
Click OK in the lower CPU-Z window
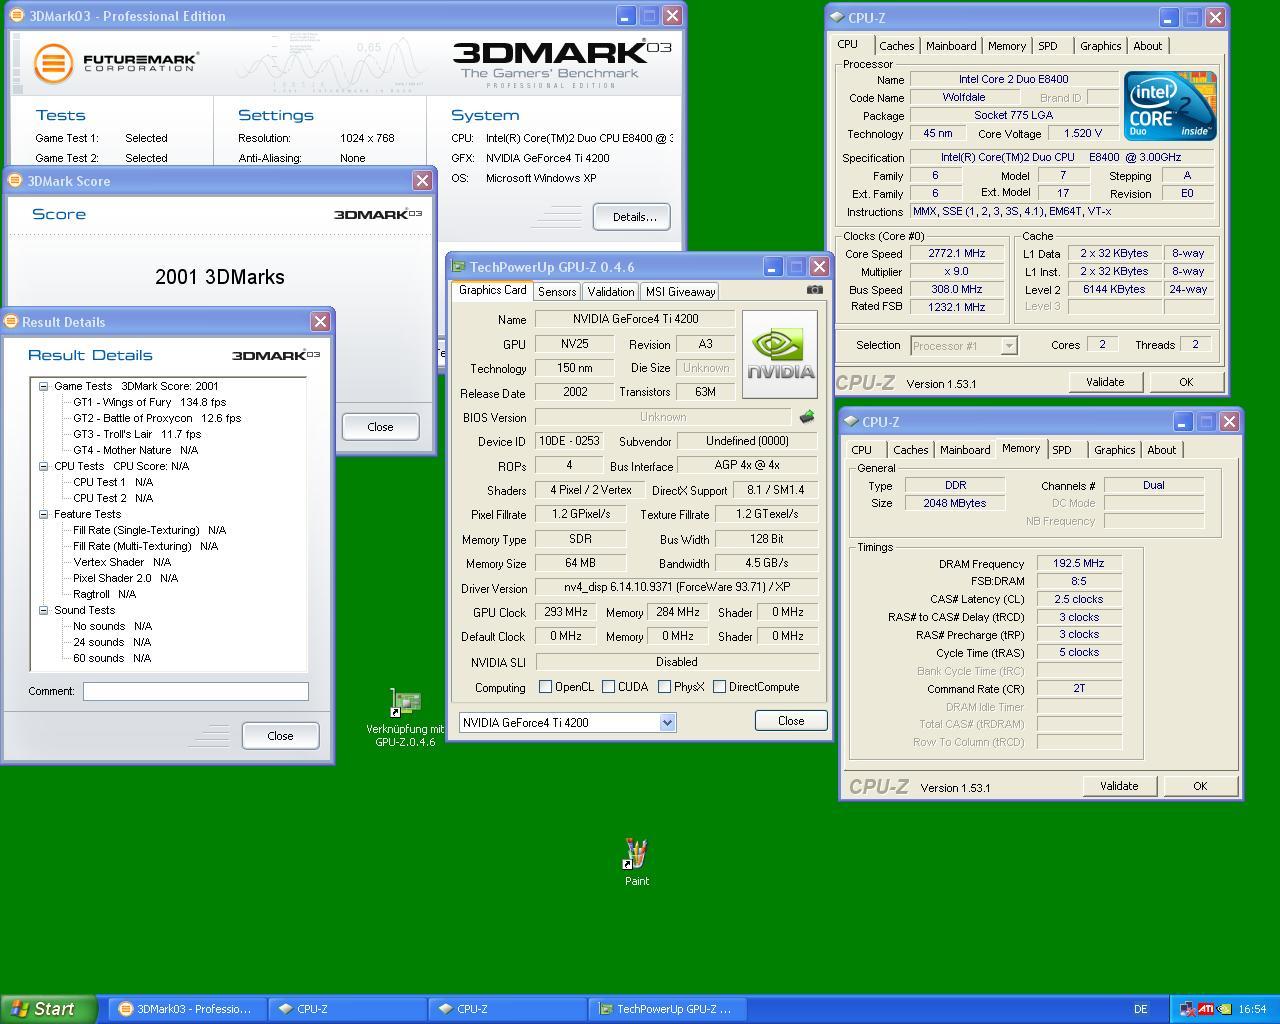pyautogui.click(x=1200, y=786)
